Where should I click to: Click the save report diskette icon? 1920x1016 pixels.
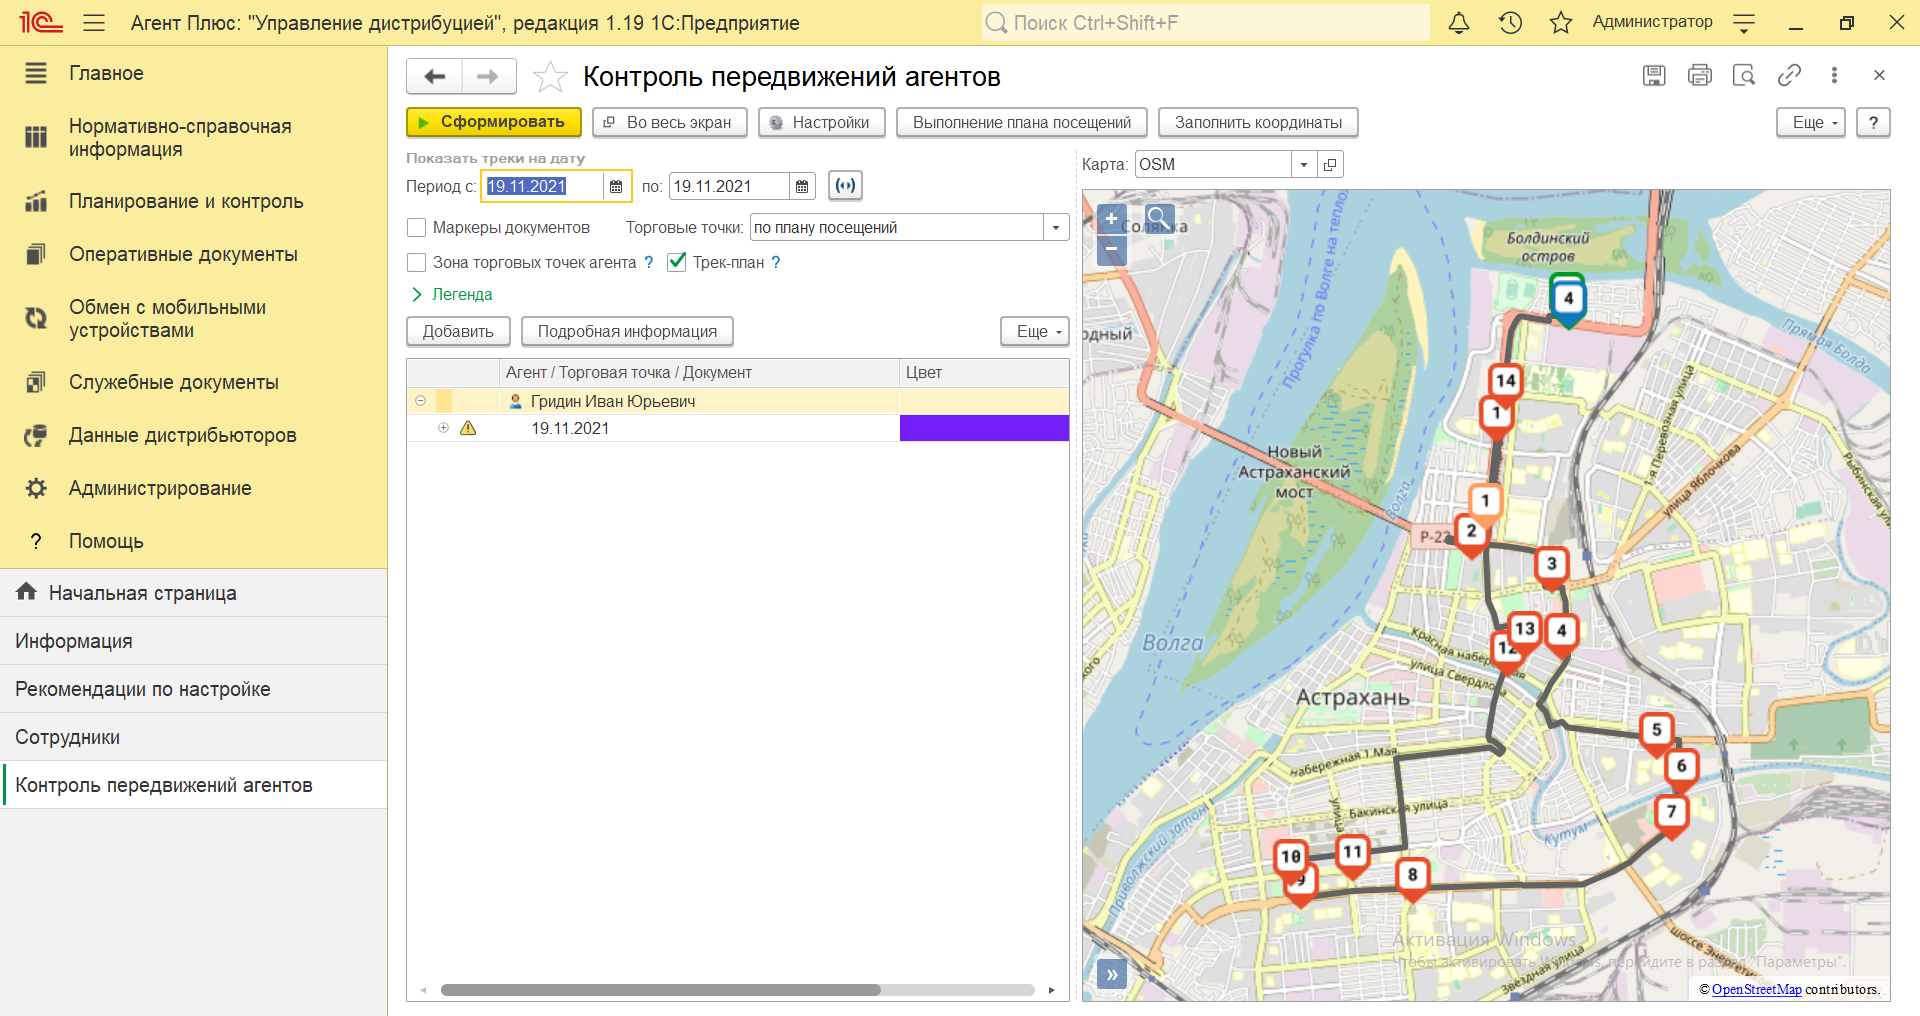point(1654,75)
